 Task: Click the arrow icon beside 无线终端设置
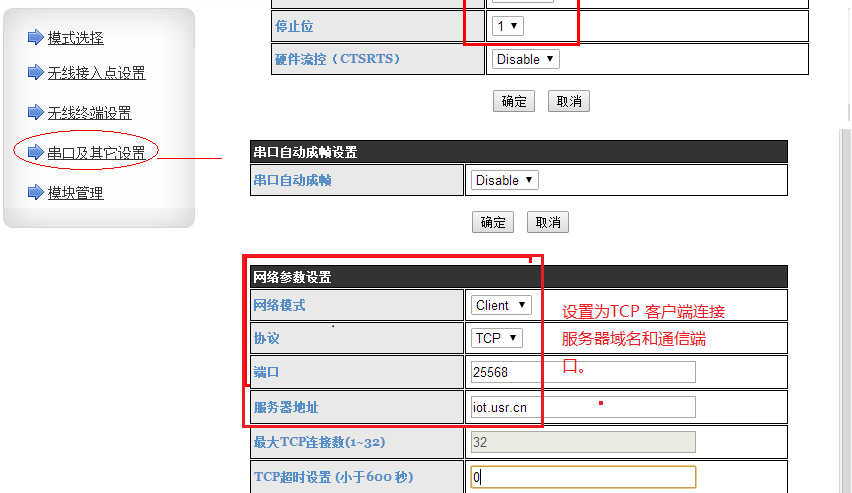tap(36, 113)
